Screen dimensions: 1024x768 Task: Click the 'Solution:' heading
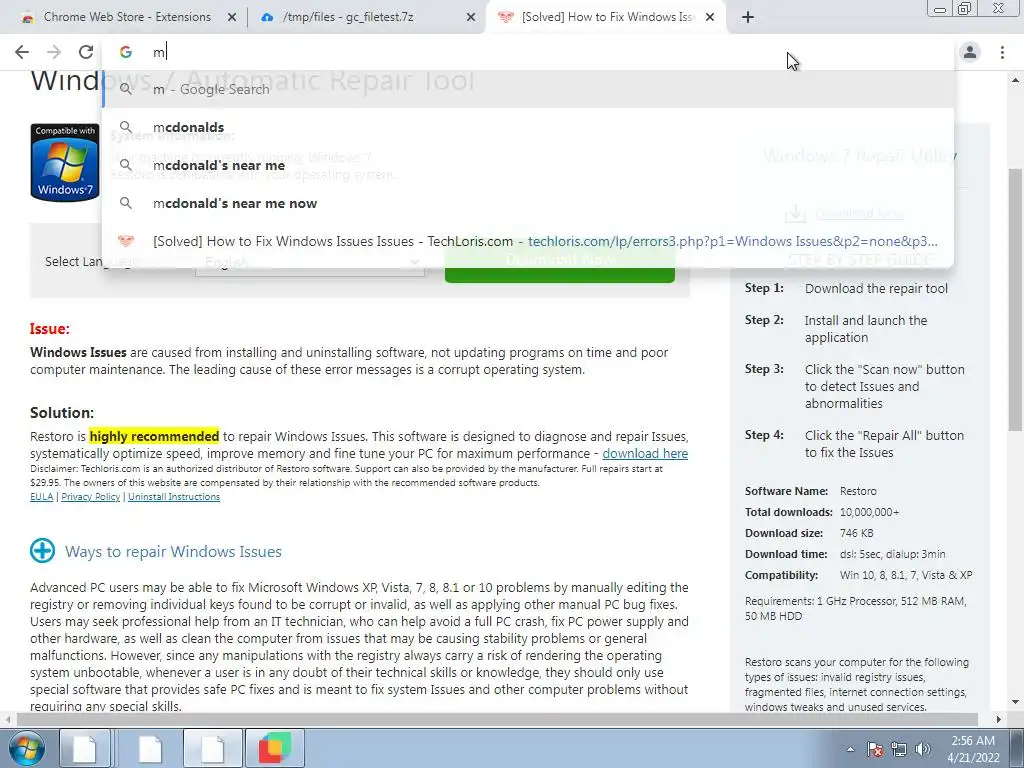(62, 413)
